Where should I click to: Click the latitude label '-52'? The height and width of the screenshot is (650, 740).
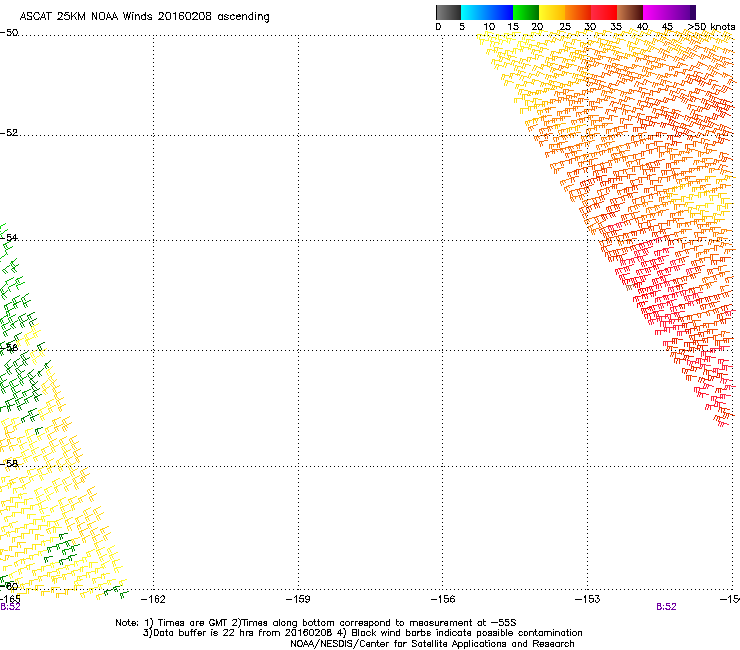coord(9,133)
